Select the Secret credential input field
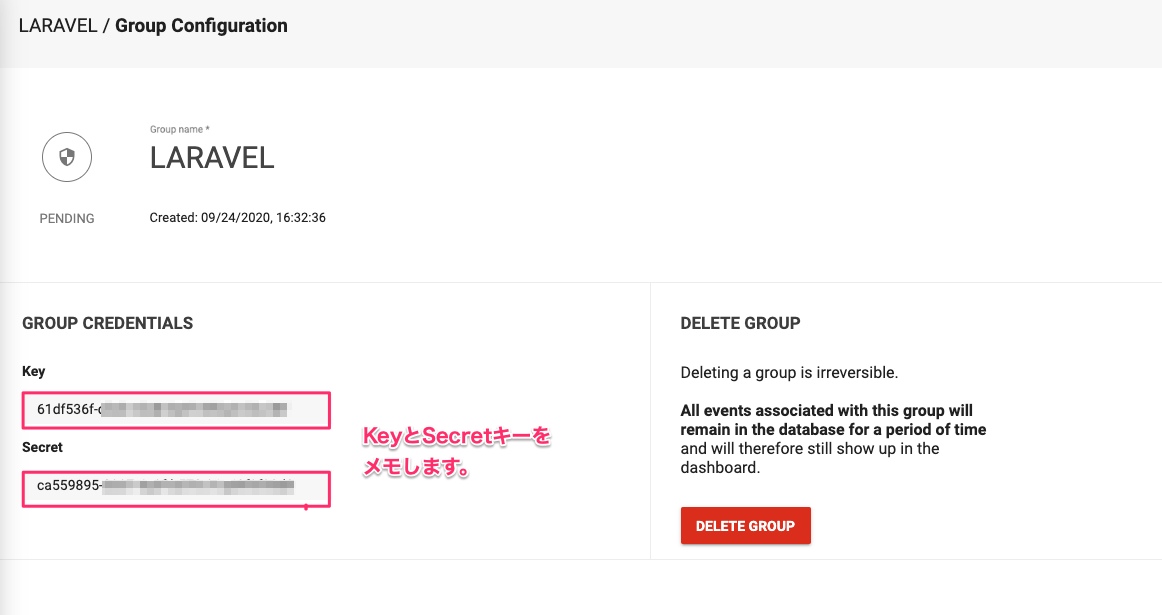 176,489
